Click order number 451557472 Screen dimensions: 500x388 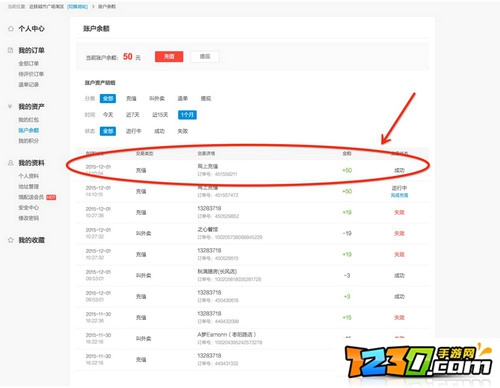(218, 195)
